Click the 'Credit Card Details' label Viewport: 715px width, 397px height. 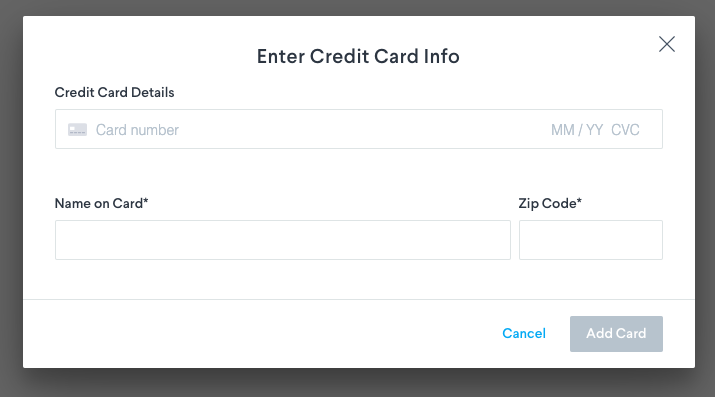(114, 93)
